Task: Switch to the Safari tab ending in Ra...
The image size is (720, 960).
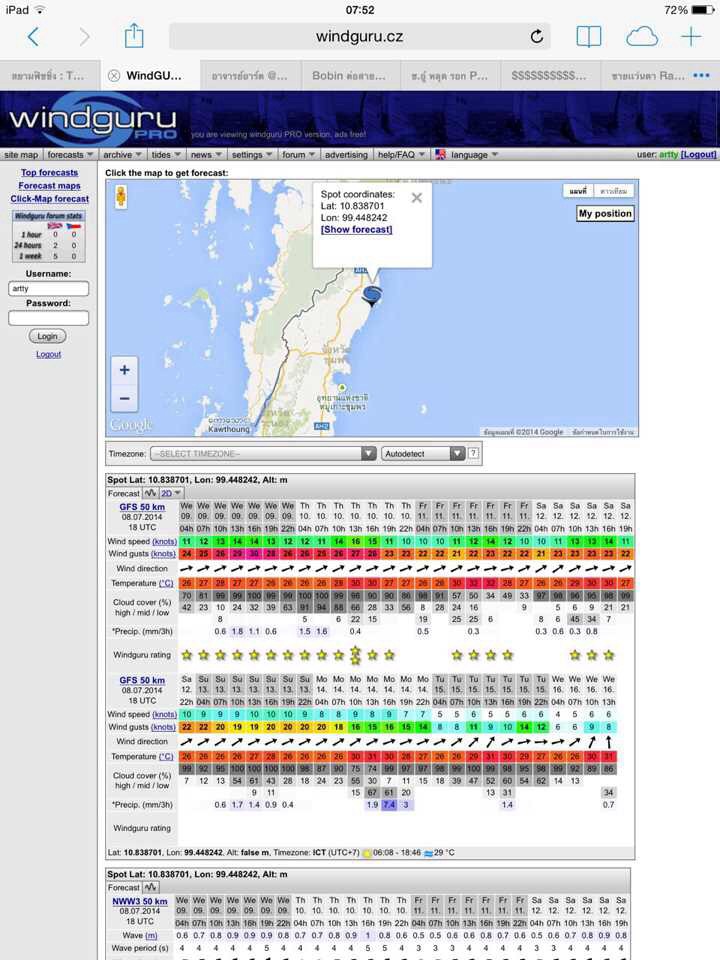Action: pyautogui.click(x=650, y=75)
